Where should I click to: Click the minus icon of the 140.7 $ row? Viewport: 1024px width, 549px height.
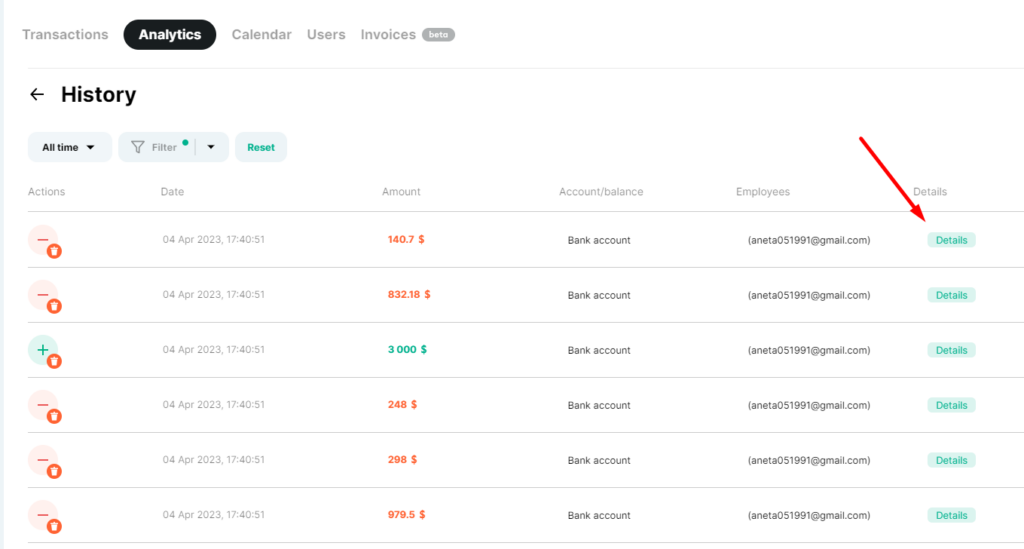pos(43,240)
